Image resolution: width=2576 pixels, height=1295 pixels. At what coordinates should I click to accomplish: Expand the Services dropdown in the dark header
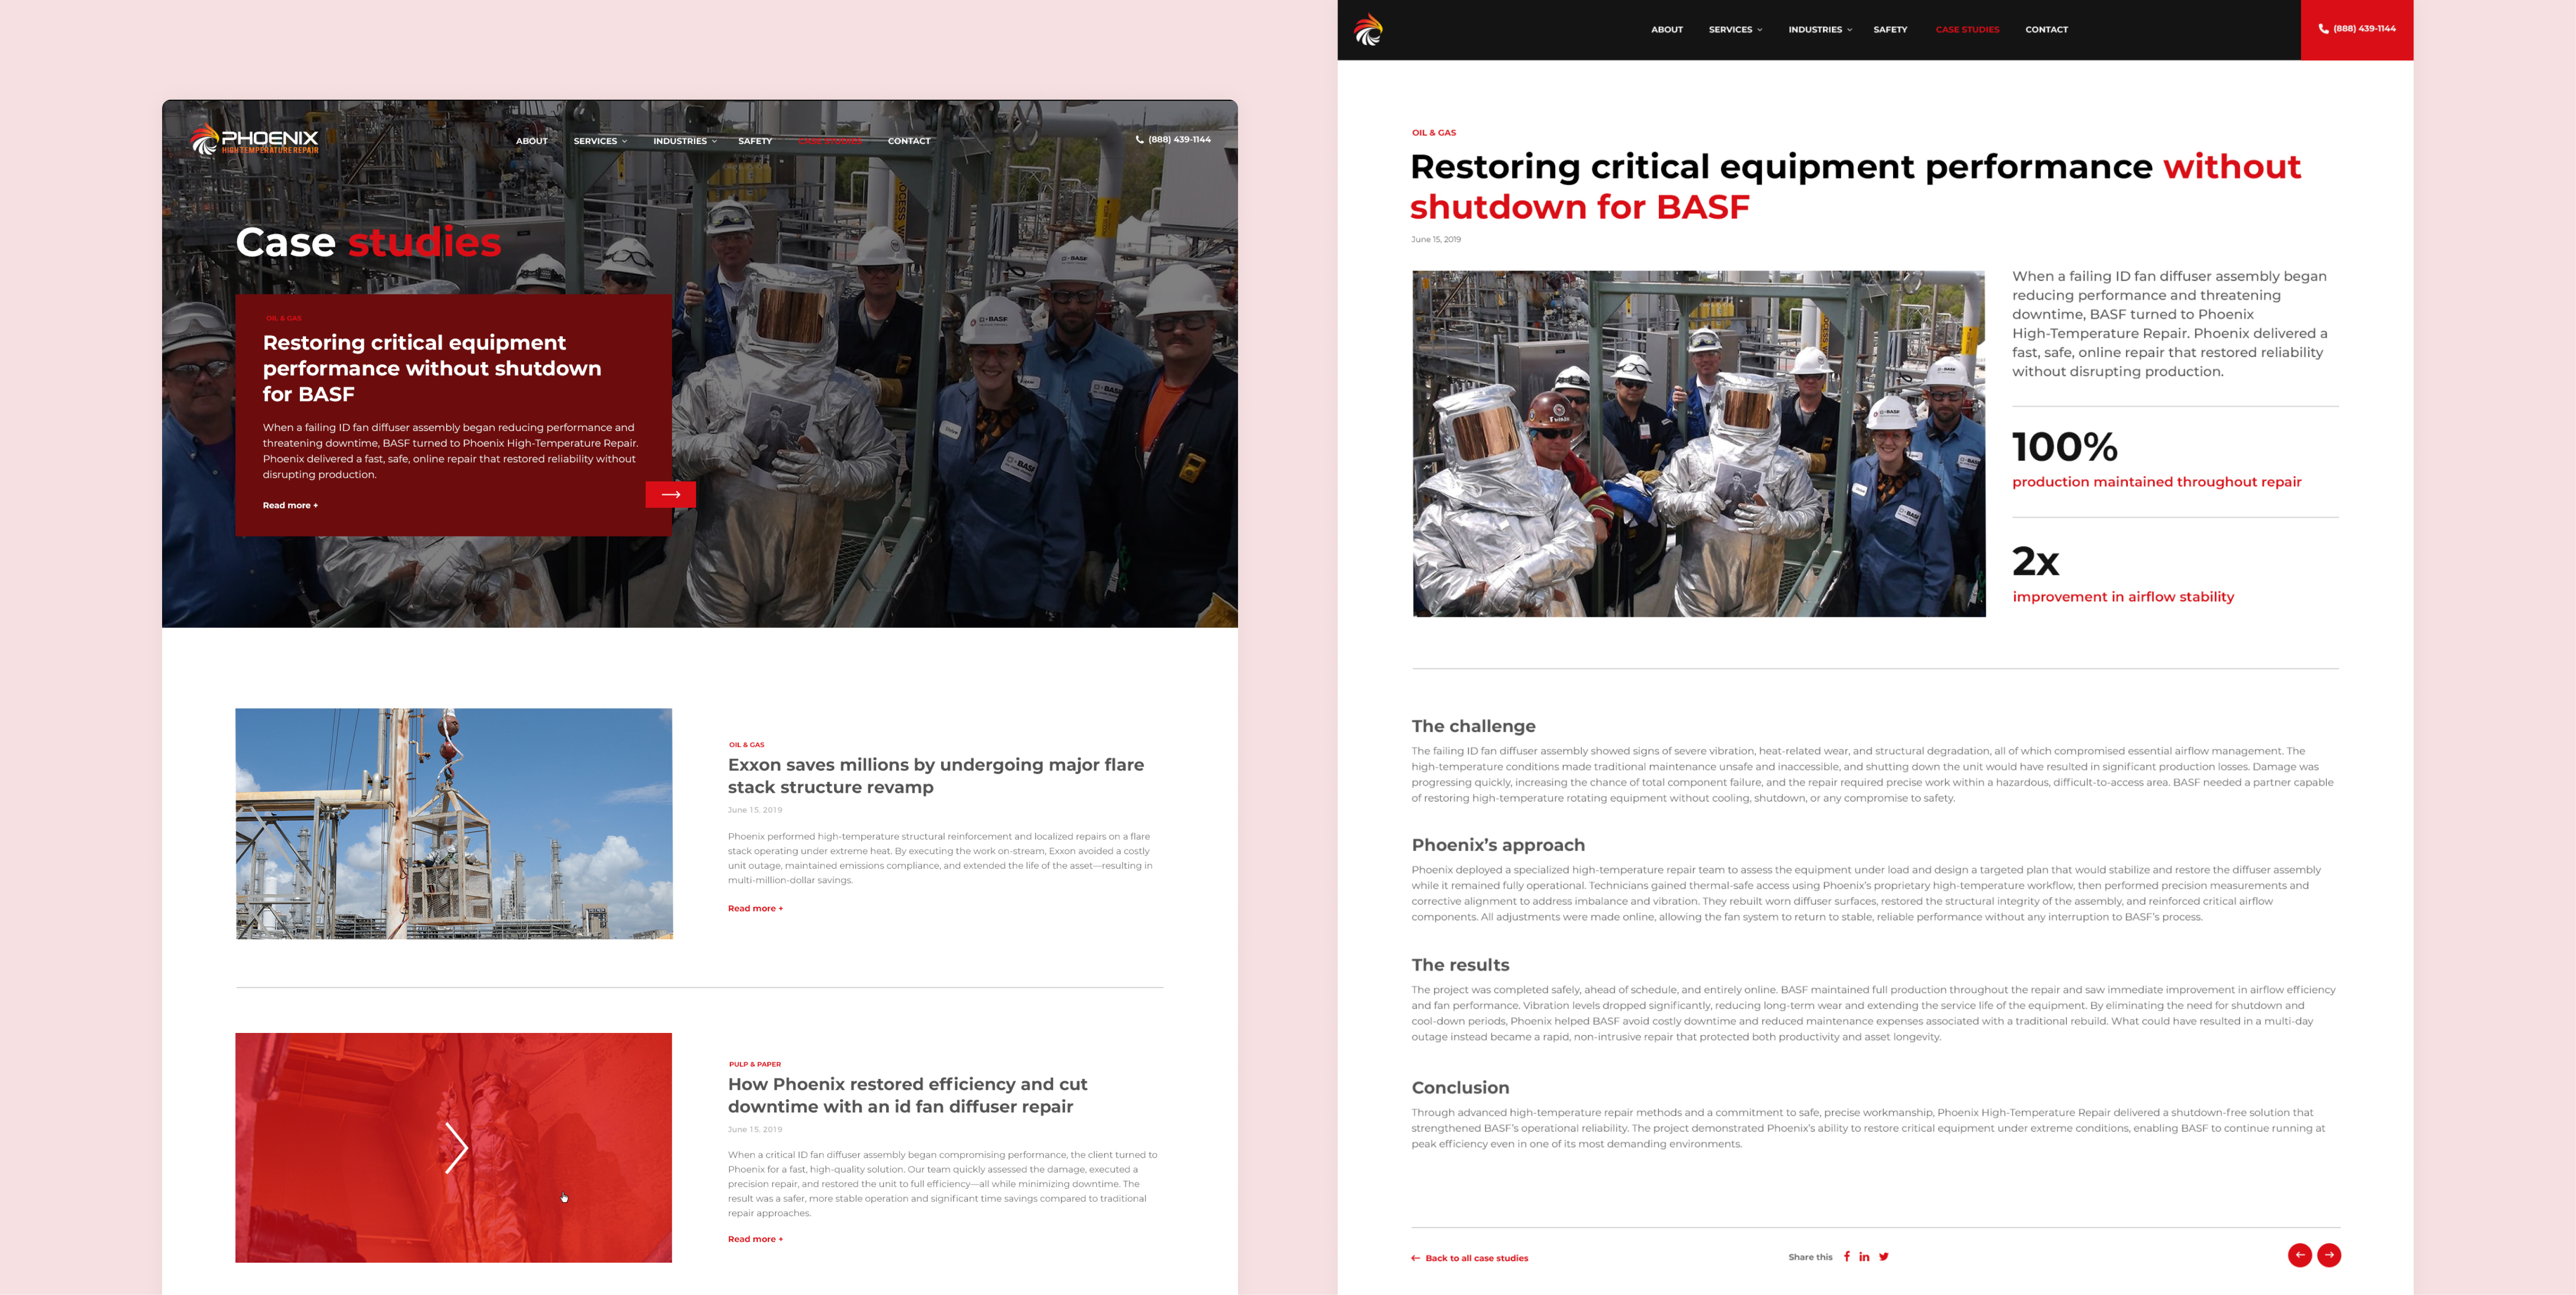[x=1735, y=30]
